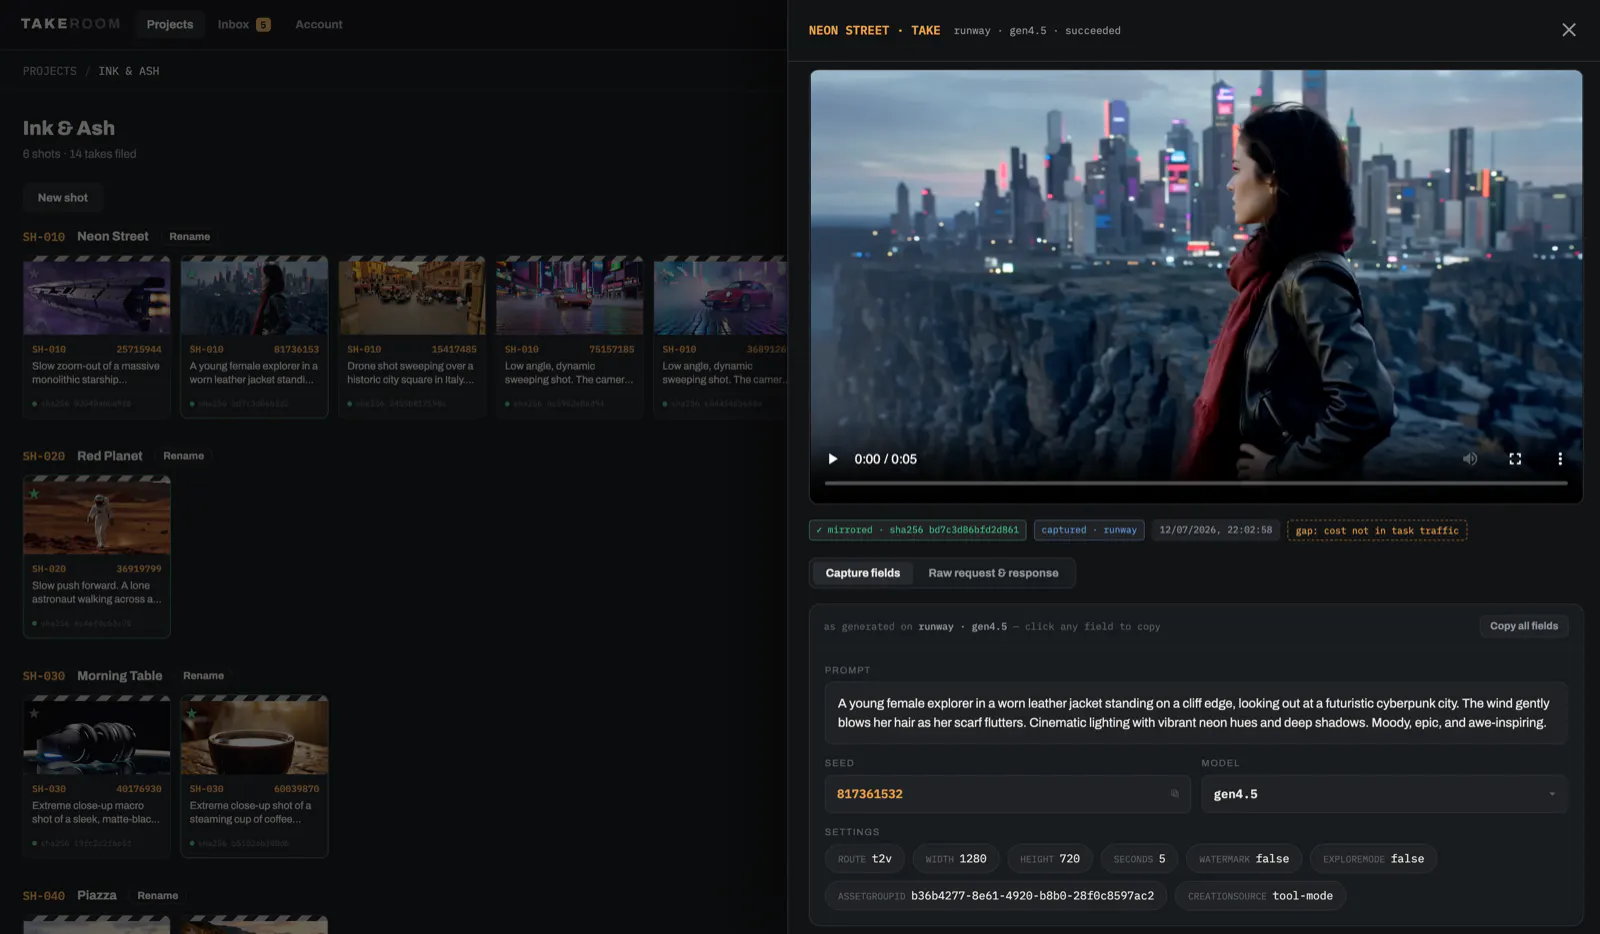Copy the CREATIONSOURCE tool-mode chip

(x=1260, y=896)
